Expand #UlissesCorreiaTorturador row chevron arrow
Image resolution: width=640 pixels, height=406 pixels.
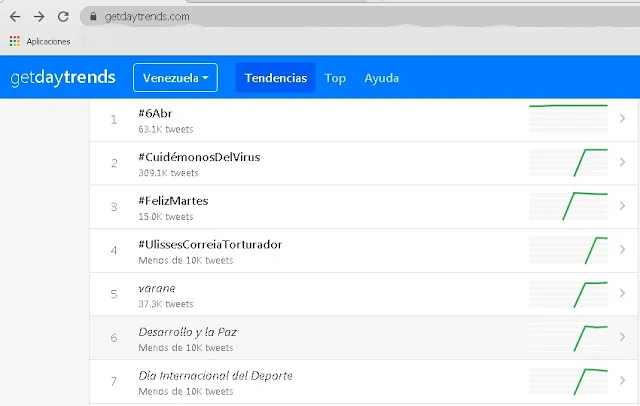[622, 249]
